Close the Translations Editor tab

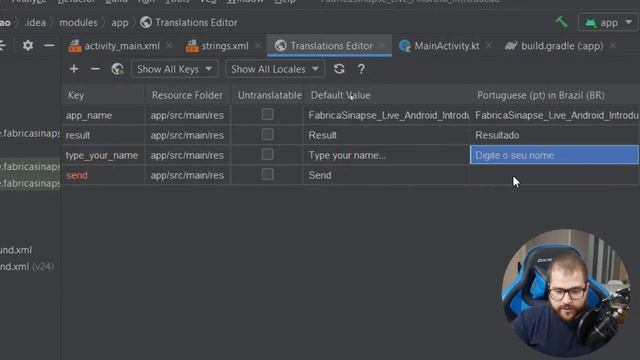382,45
